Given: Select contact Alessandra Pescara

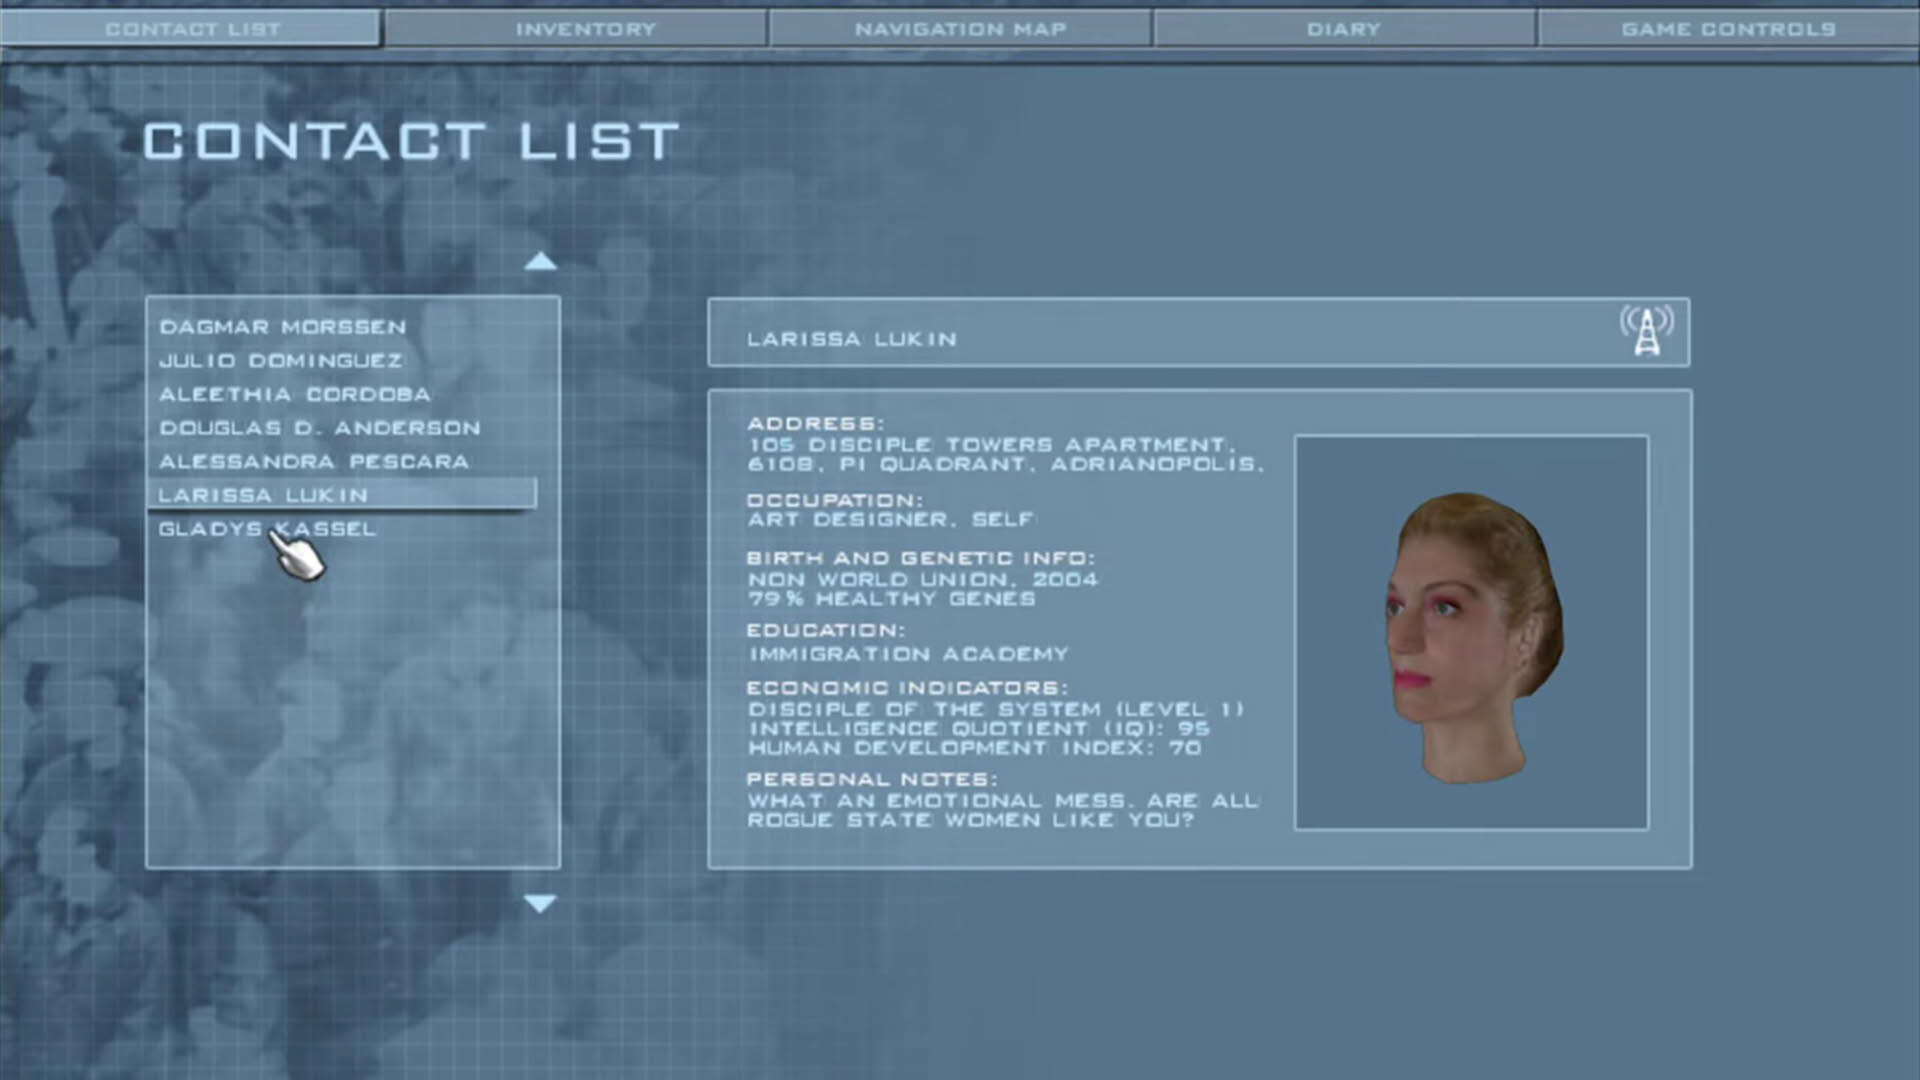Looking at the screenshot, I should pyautogui.click(x=314, y=461).
